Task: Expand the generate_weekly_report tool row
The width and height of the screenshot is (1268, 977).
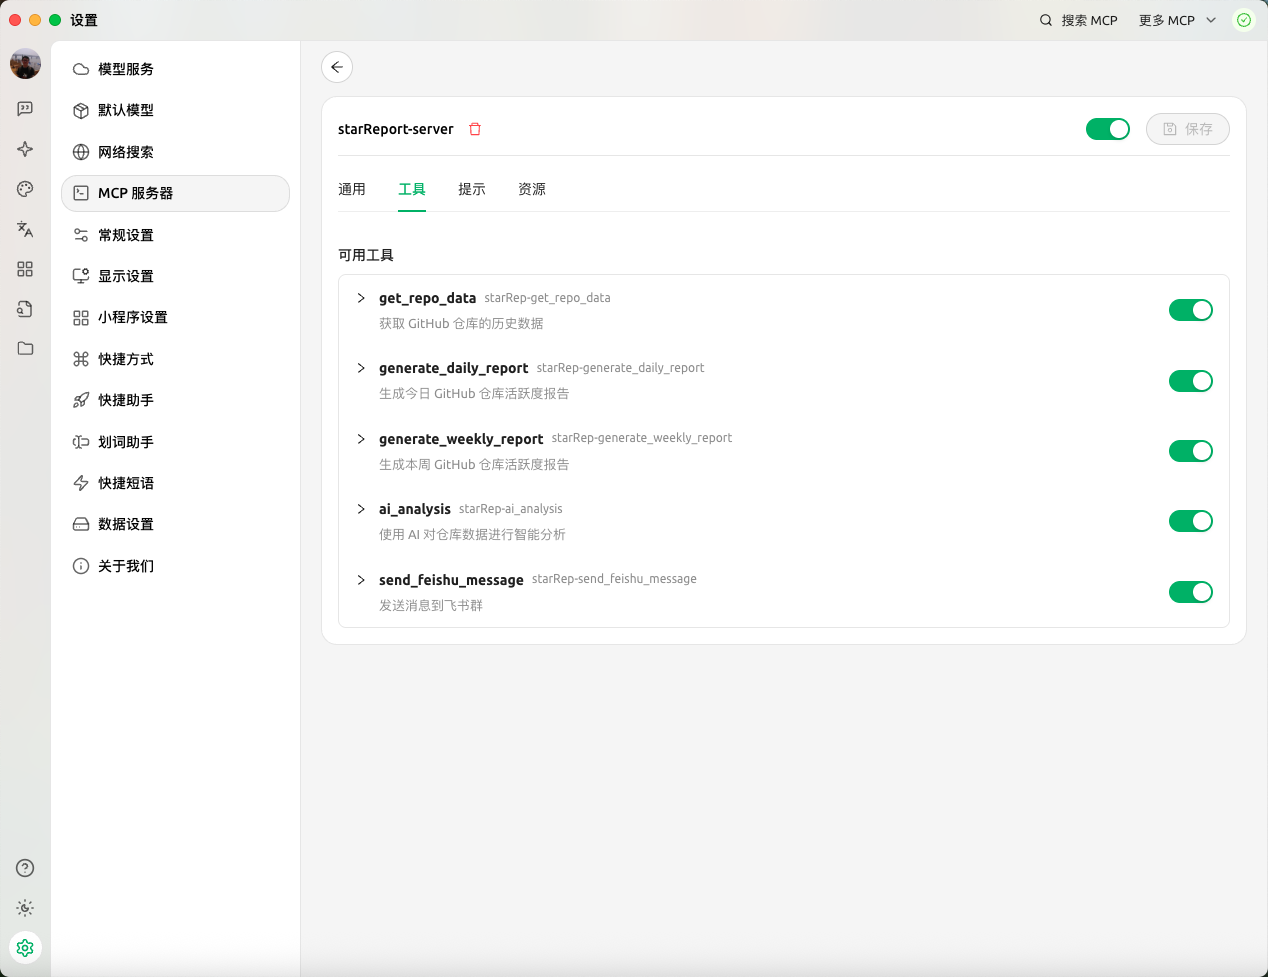Action: 361,439
